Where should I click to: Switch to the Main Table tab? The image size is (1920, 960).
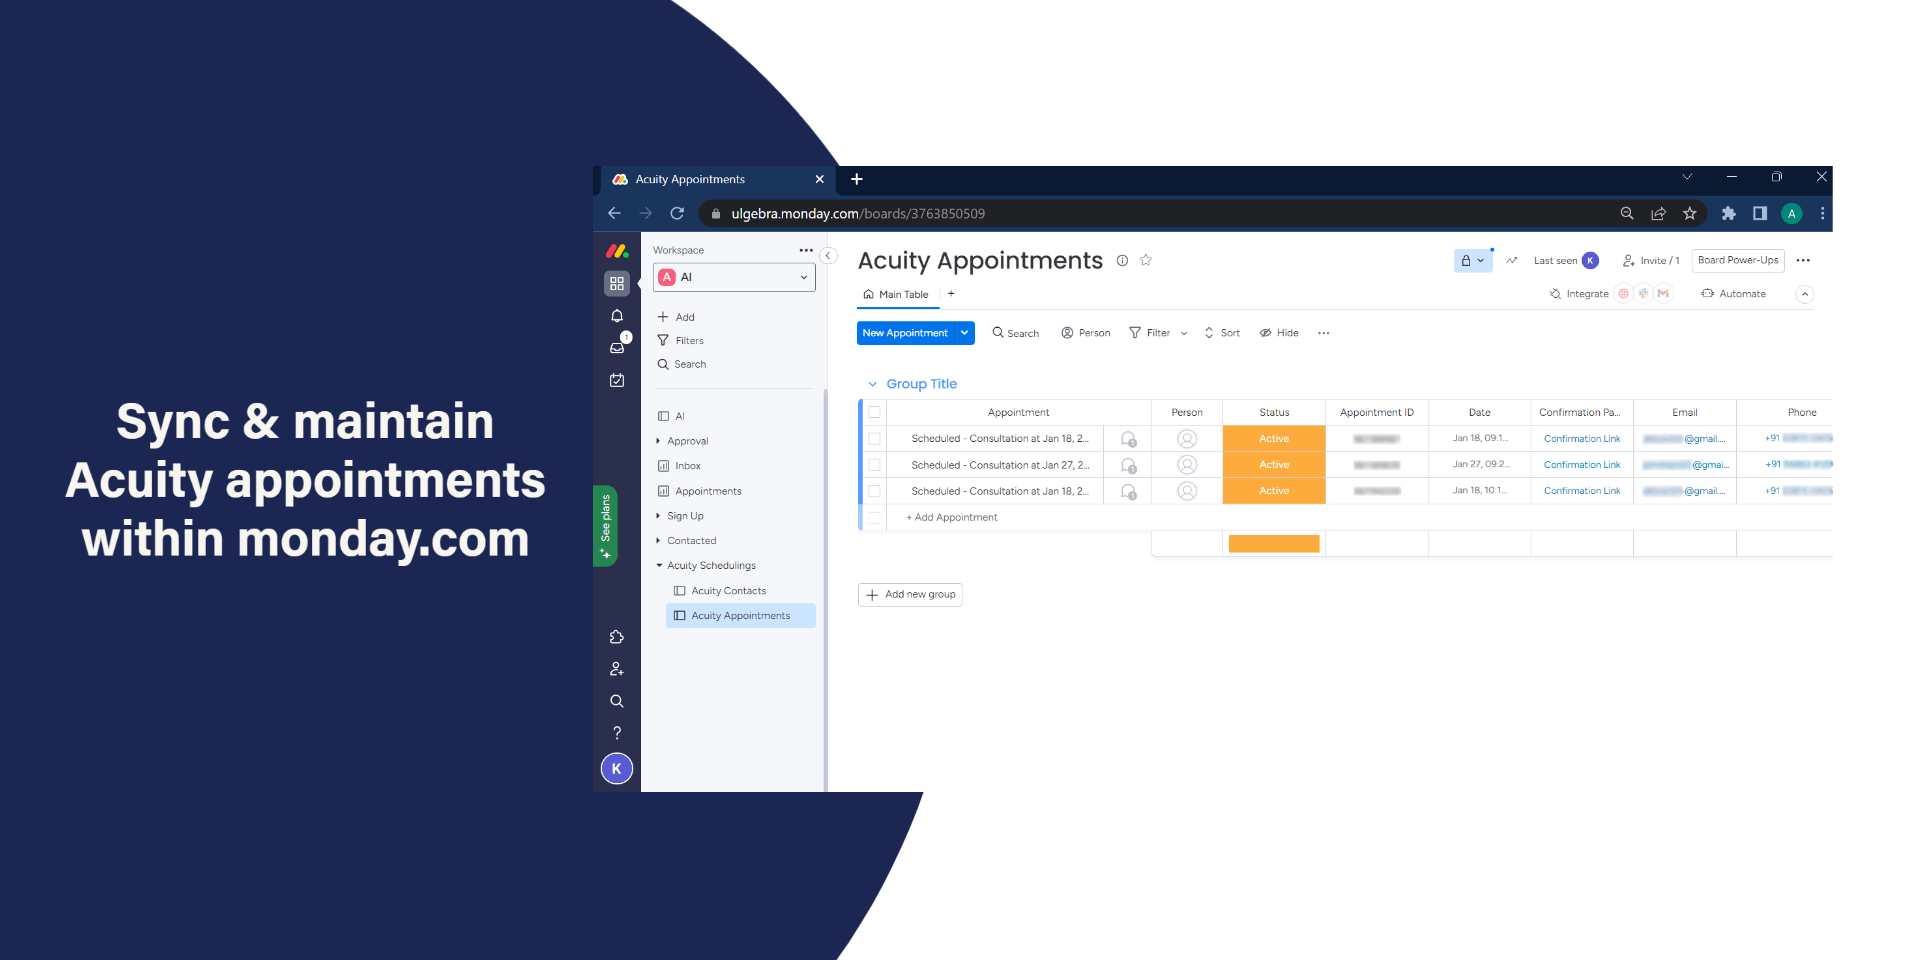tap(897, 295)
